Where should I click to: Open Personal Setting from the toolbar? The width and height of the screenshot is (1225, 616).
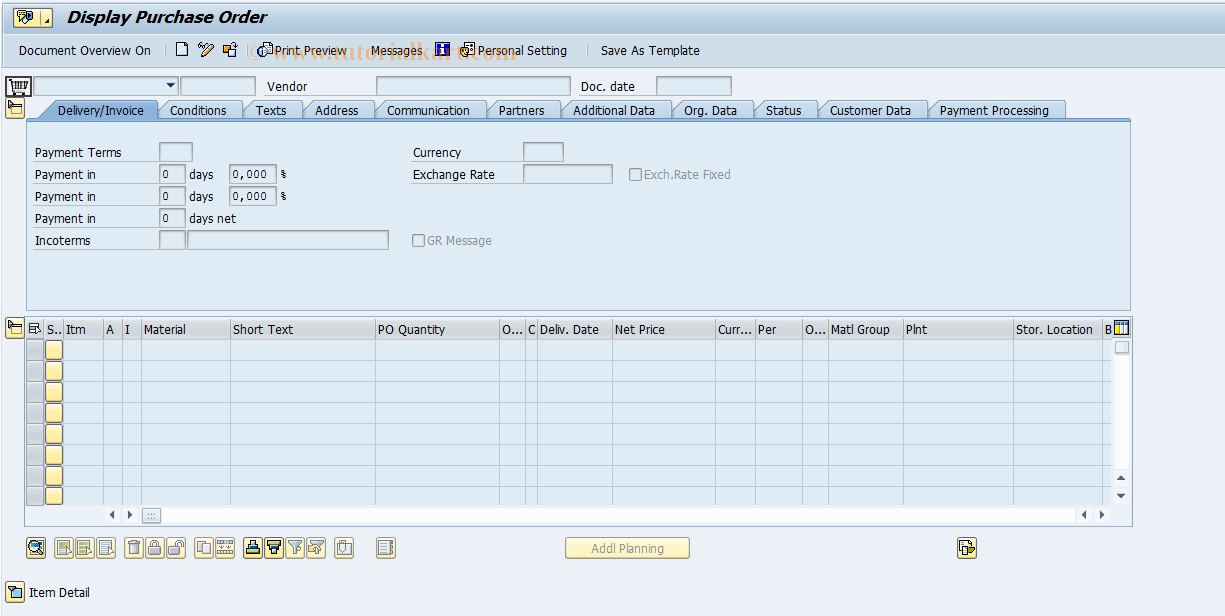[x=514, y=50]
